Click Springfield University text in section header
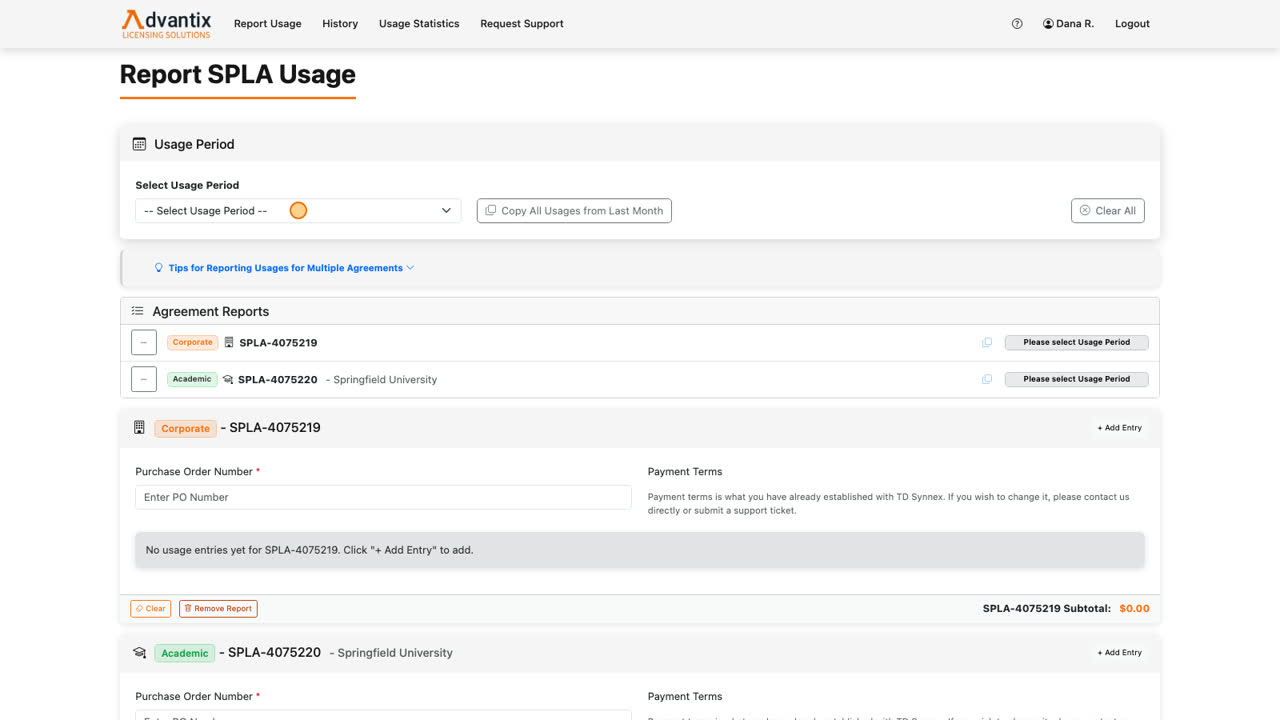This screenshot has width=1280, height=720. tap(395, 653)
